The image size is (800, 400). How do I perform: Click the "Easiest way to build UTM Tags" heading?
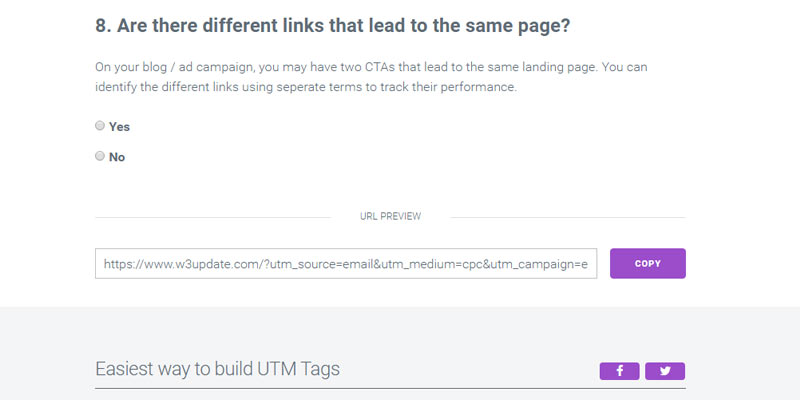click(x=217, y=369)
